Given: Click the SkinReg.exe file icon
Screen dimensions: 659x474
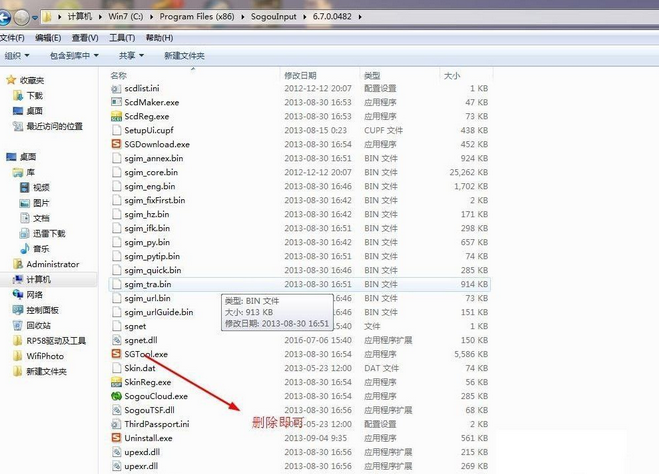Looking at the screenshot, I should click(116, 382).
